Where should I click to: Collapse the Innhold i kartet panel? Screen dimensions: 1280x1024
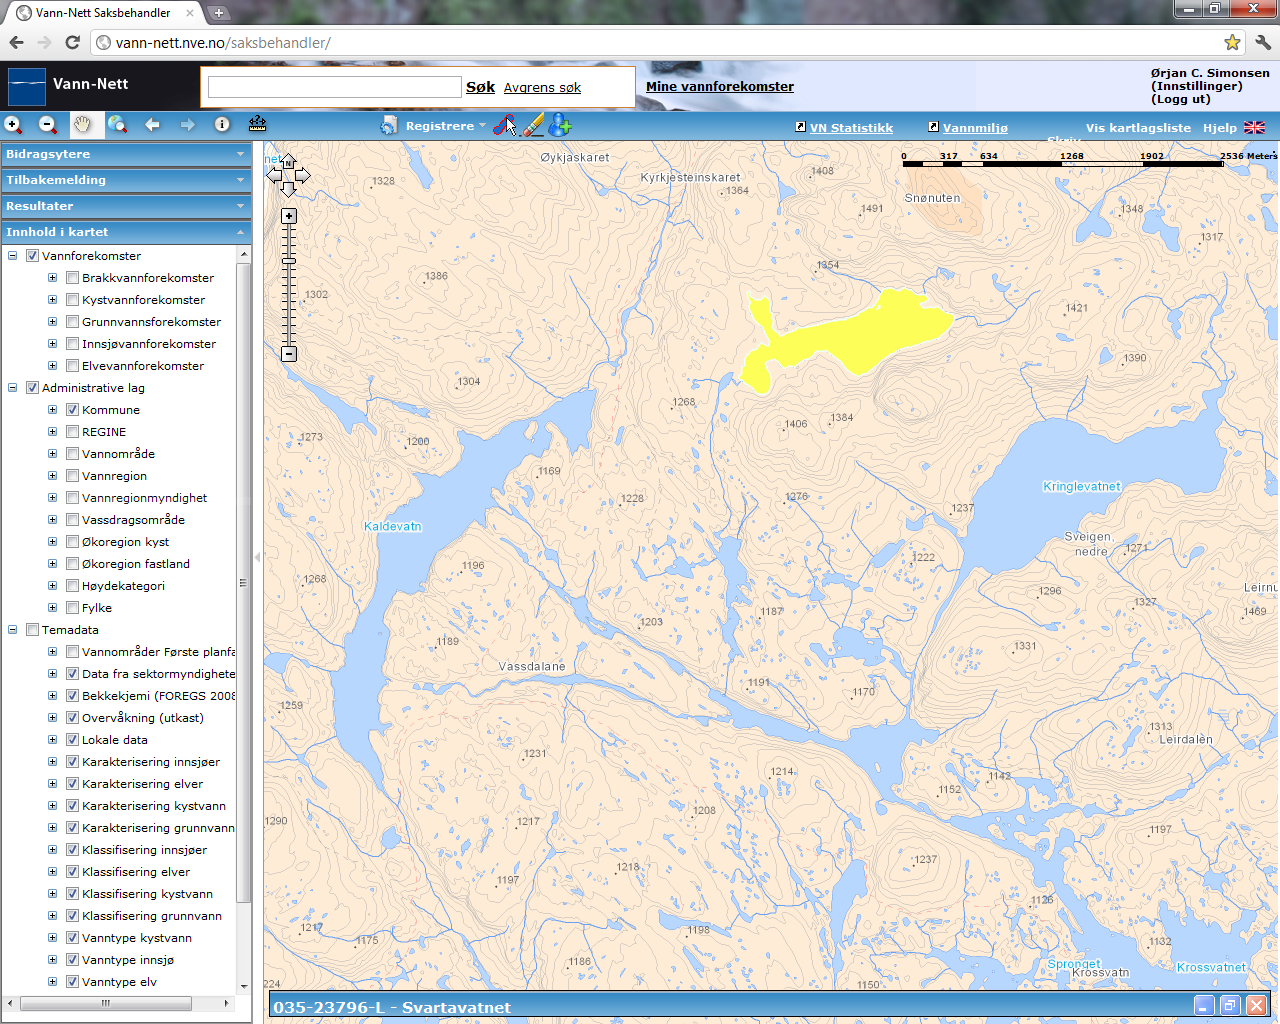pyautogui.click(x=126, y=232)
